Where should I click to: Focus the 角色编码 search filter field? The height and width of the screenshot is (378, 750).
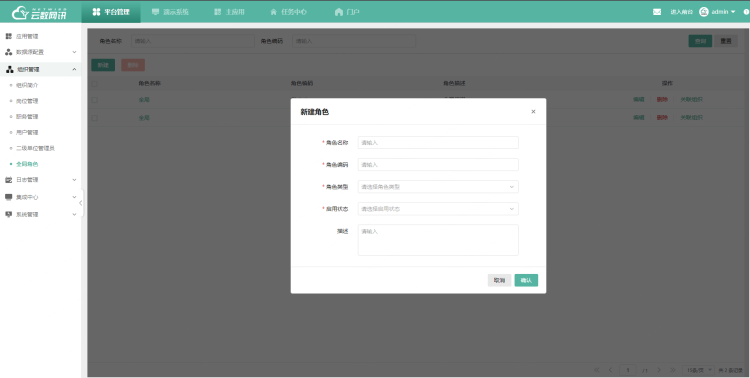click(354, 41)
